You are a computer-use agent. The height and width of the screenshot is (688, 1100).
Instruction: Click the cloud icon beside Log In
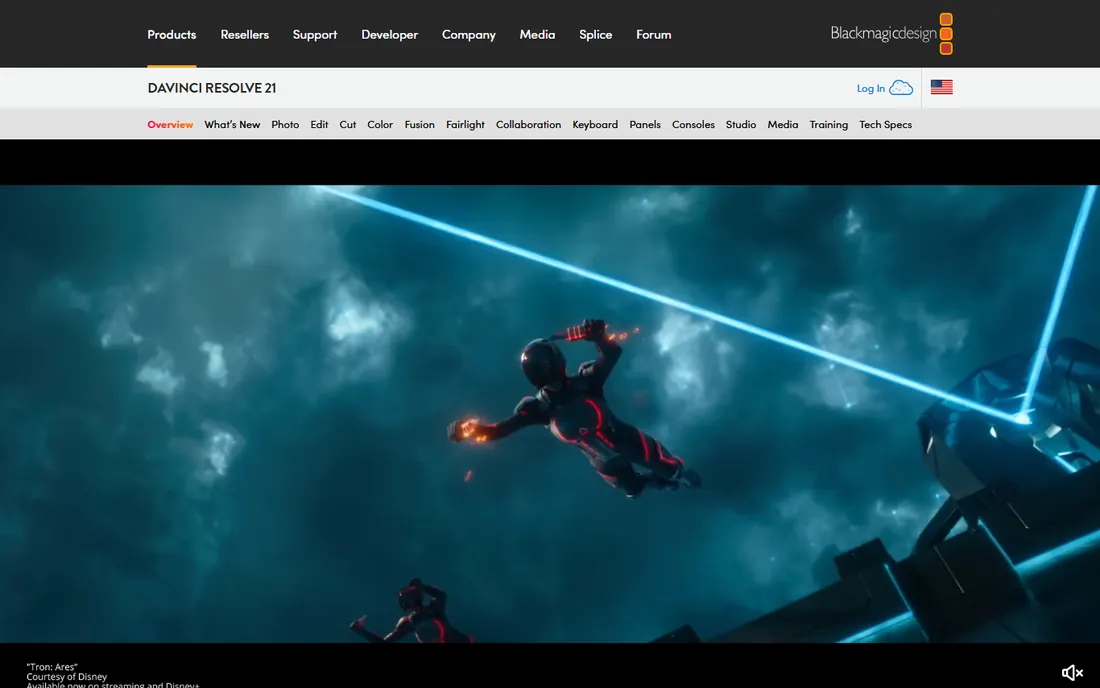[901, 88]
